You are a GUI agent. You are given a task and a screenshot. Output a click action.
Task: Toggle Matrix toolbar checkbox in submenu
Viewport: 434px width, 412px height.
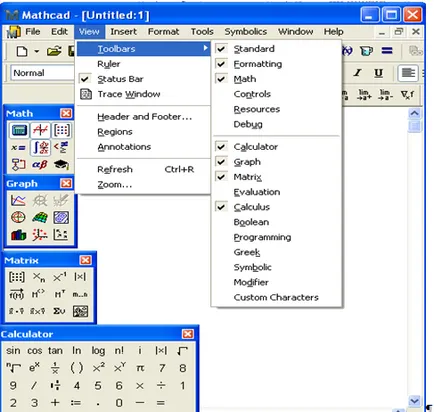tap(221, 177)
